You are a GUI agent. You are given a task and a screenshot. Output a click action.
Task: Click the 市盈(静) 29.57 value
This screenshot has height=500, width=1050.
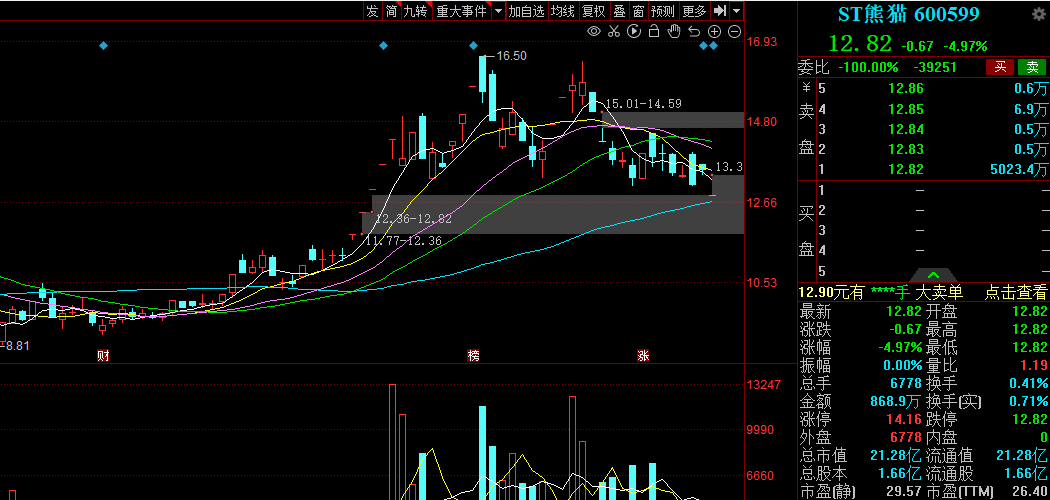[905, 493]
